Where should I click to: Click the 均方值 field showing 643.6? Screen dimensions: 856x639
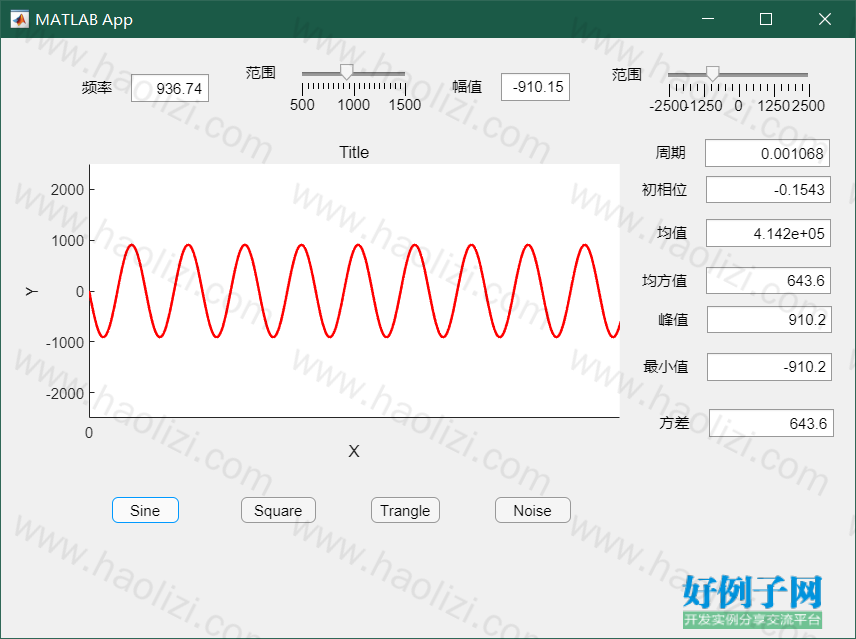coord(768,280)
